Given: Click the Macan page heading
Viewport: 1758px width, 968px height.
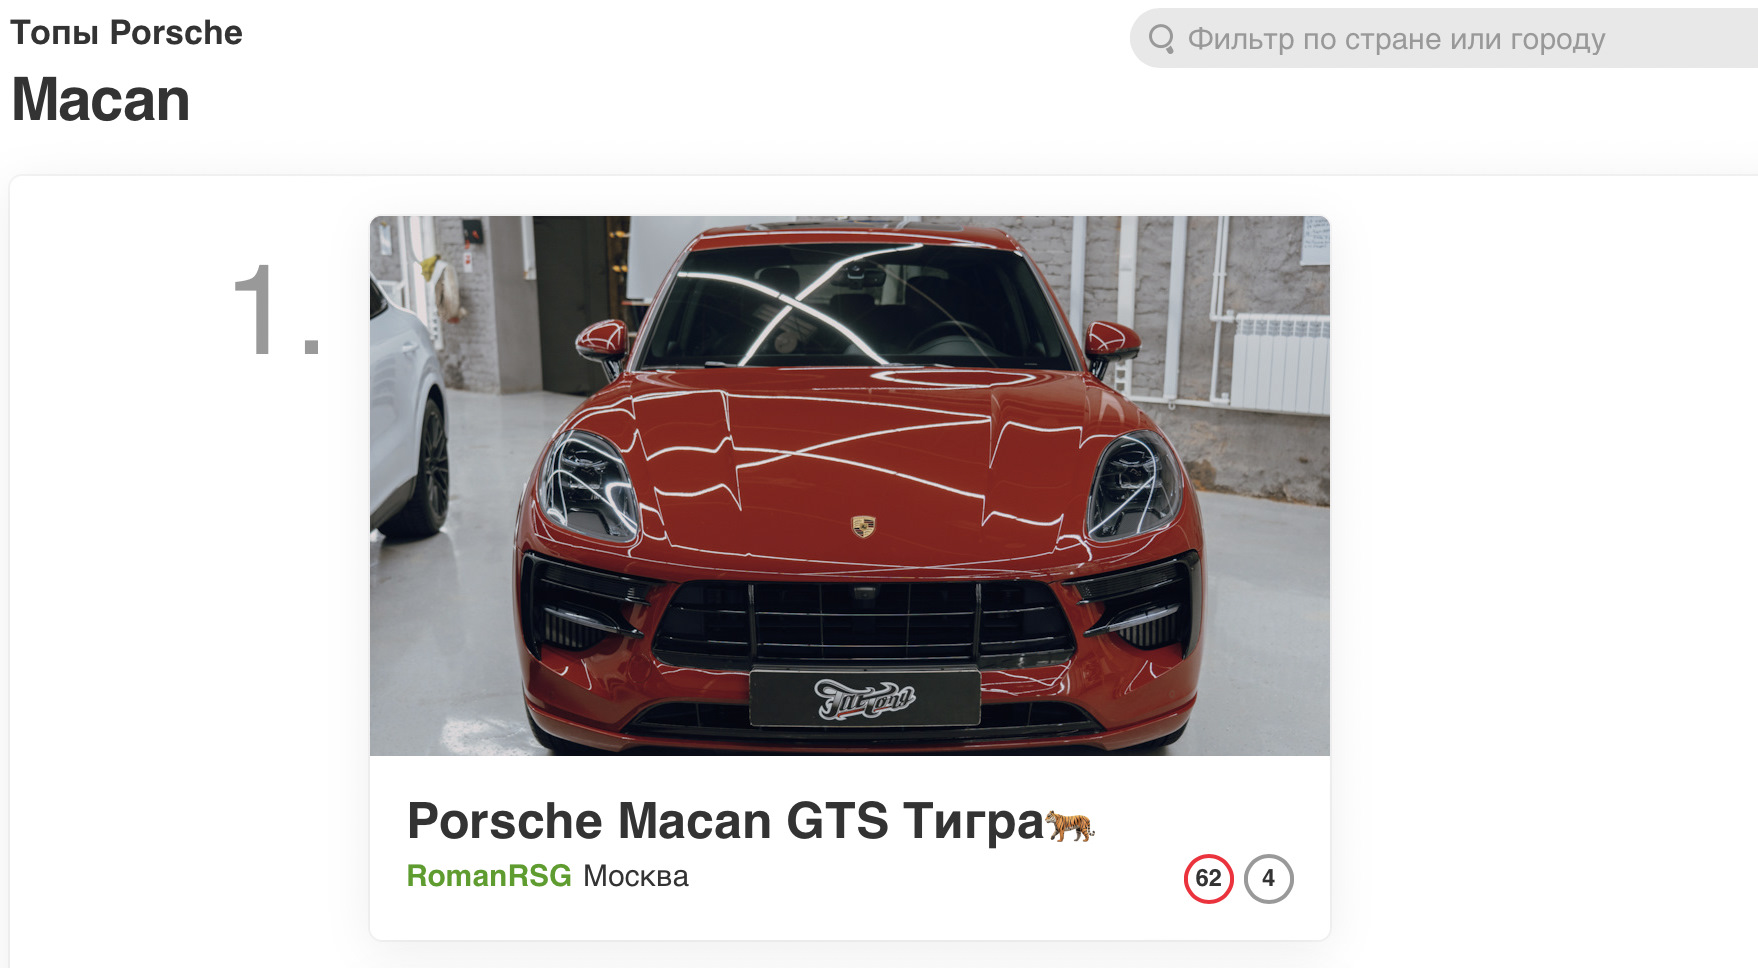Looking at the screenshot, I should [x=101, y=100].
